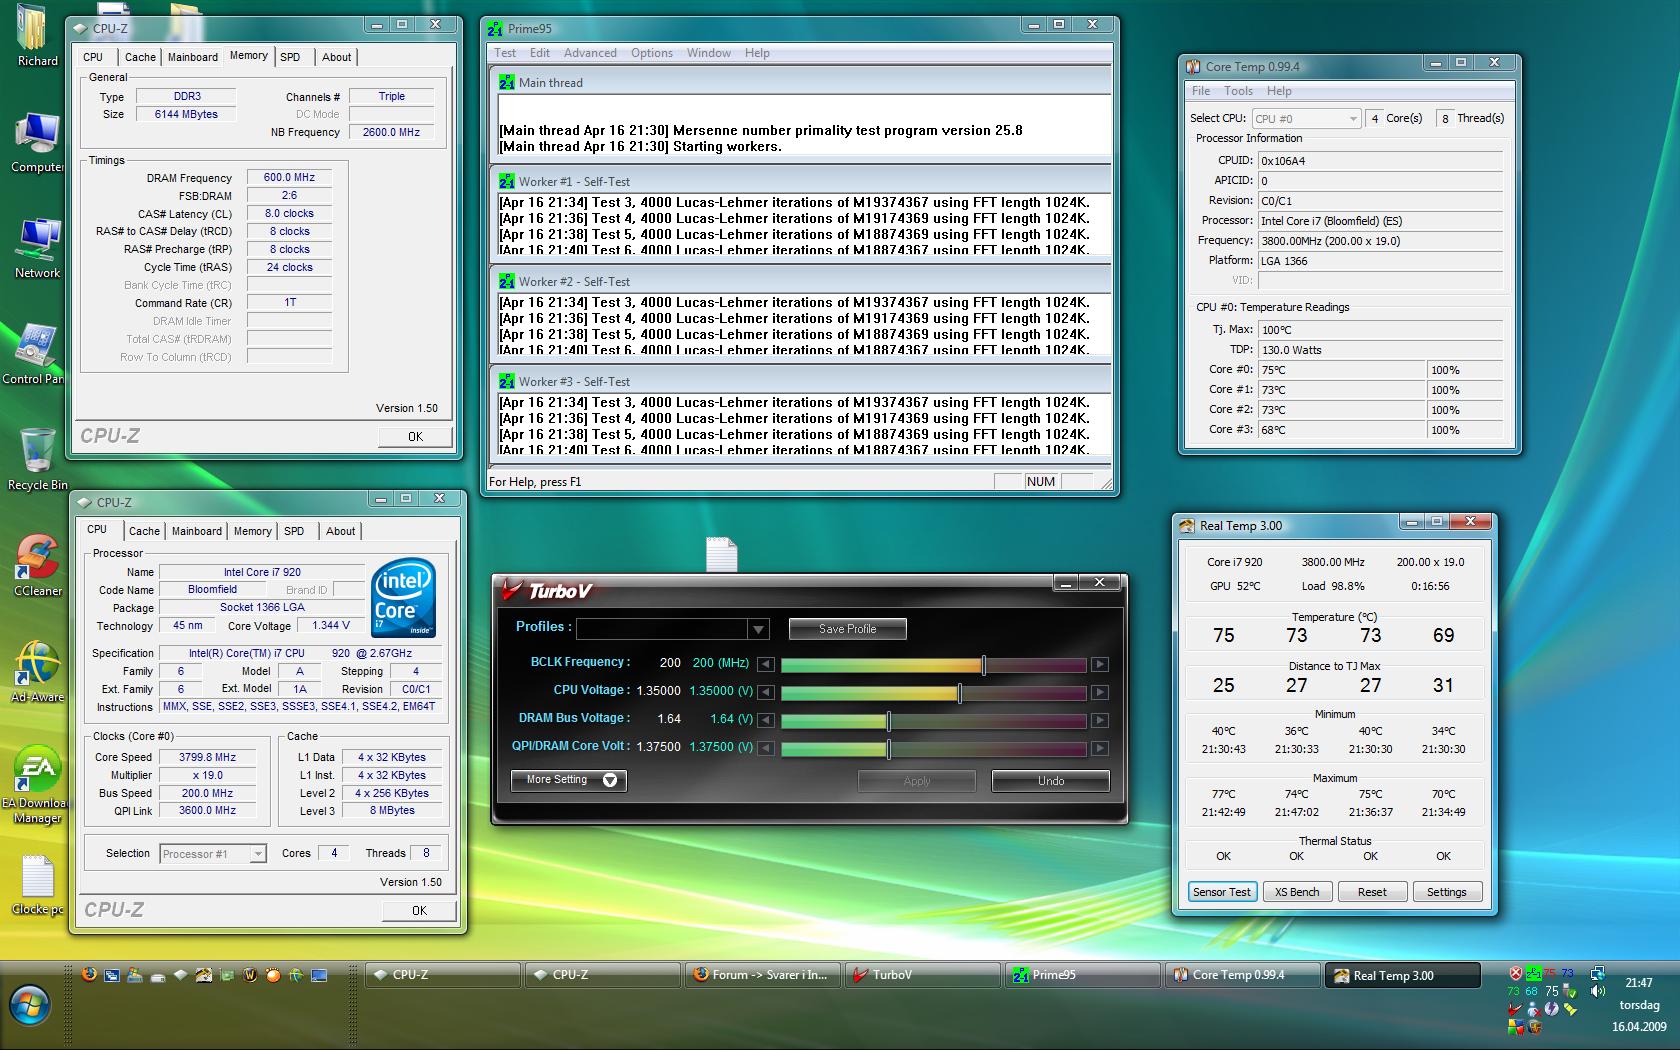Screen dimensions: 1680x1050
Task: Open the Network desktop icon
Action: pos(37,247)
